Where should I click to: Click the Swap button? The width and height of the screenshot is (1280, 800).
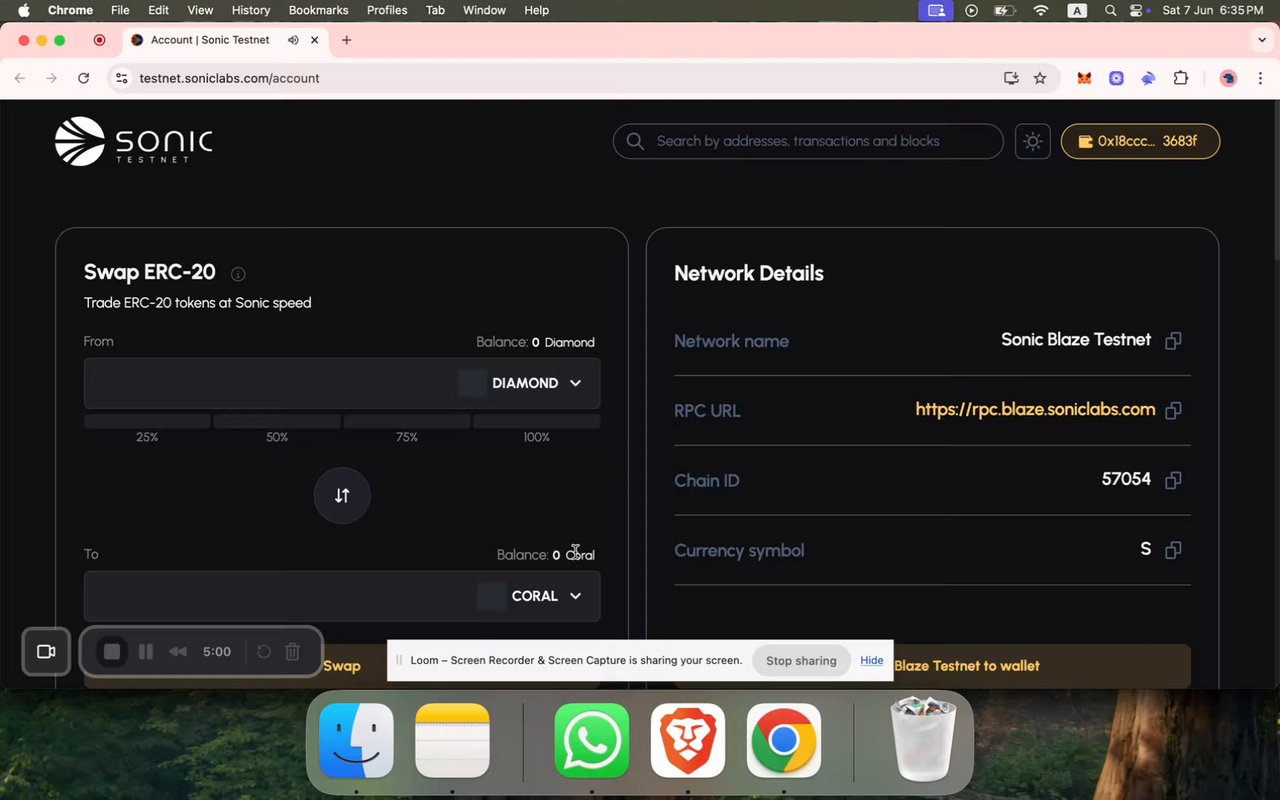click(x=342, y=666)
